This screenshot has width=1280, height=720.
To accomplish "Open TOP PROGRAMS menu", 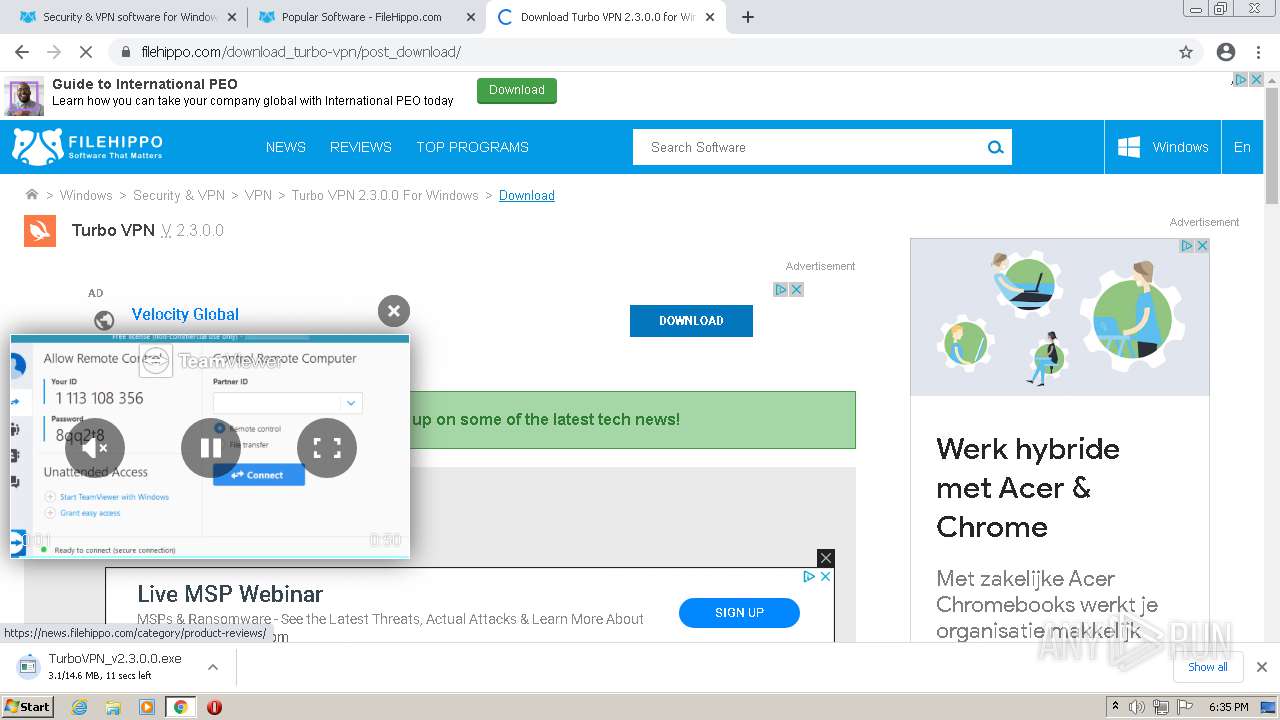I will tap(472, 147).
